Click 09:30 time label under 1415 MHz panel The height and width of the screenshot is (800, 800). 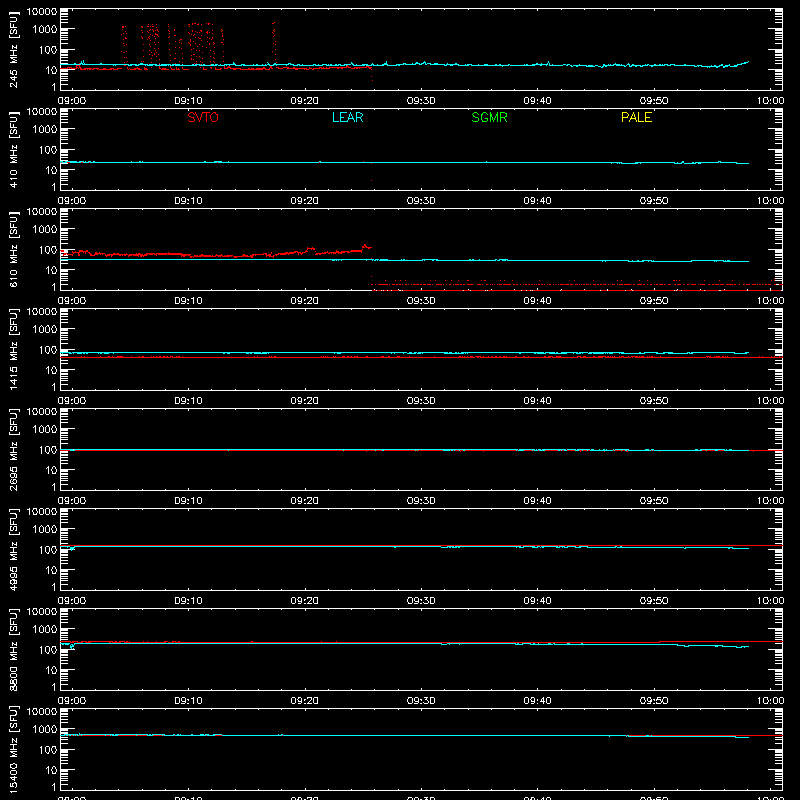[421, 401]
